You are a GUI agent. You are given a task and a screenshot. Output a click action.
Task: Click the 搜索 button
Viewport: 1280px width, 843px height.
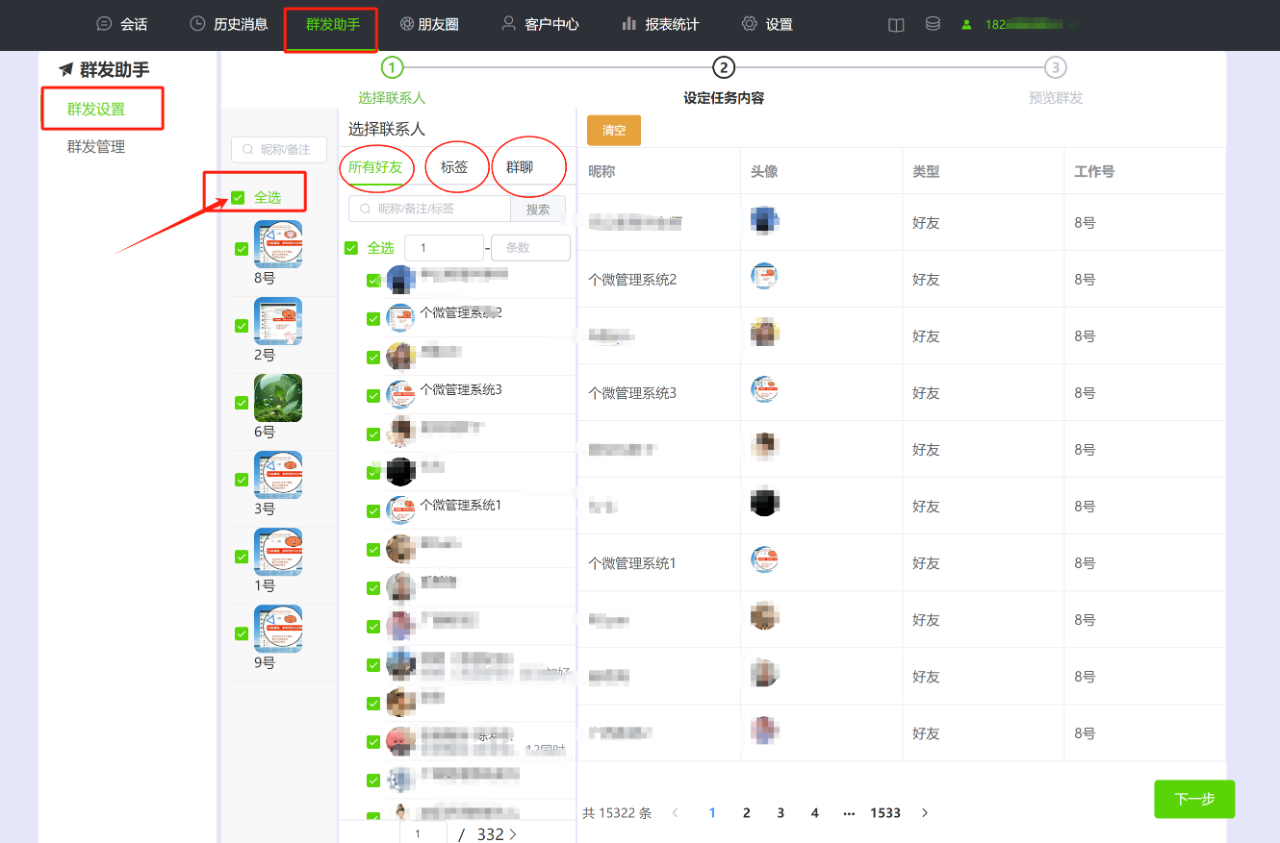click(x=538, y=209)
